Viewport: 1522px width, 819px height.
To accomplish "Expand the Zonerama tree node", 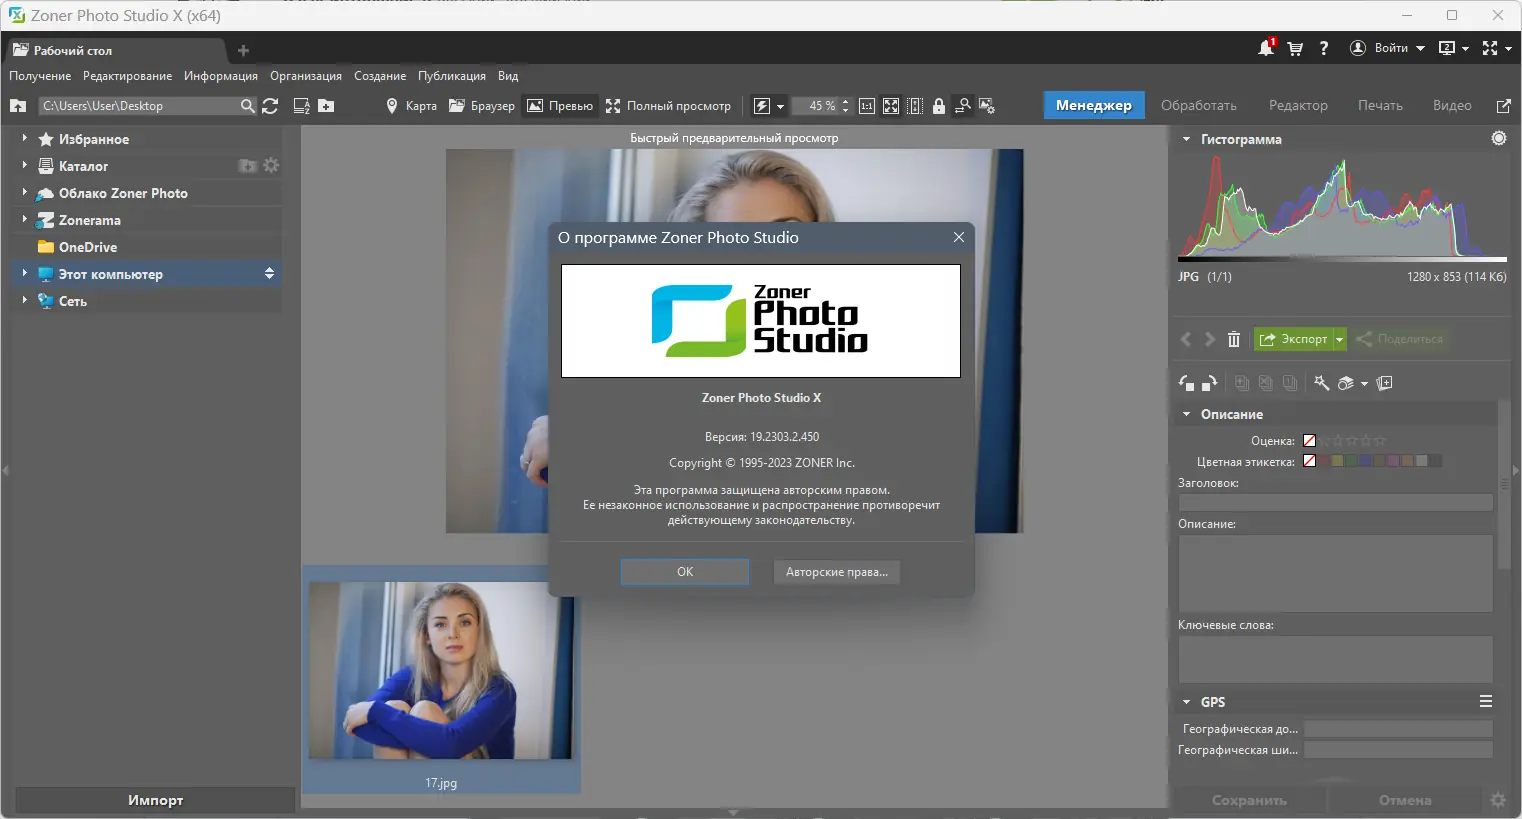I will click(x=24, y=220).
